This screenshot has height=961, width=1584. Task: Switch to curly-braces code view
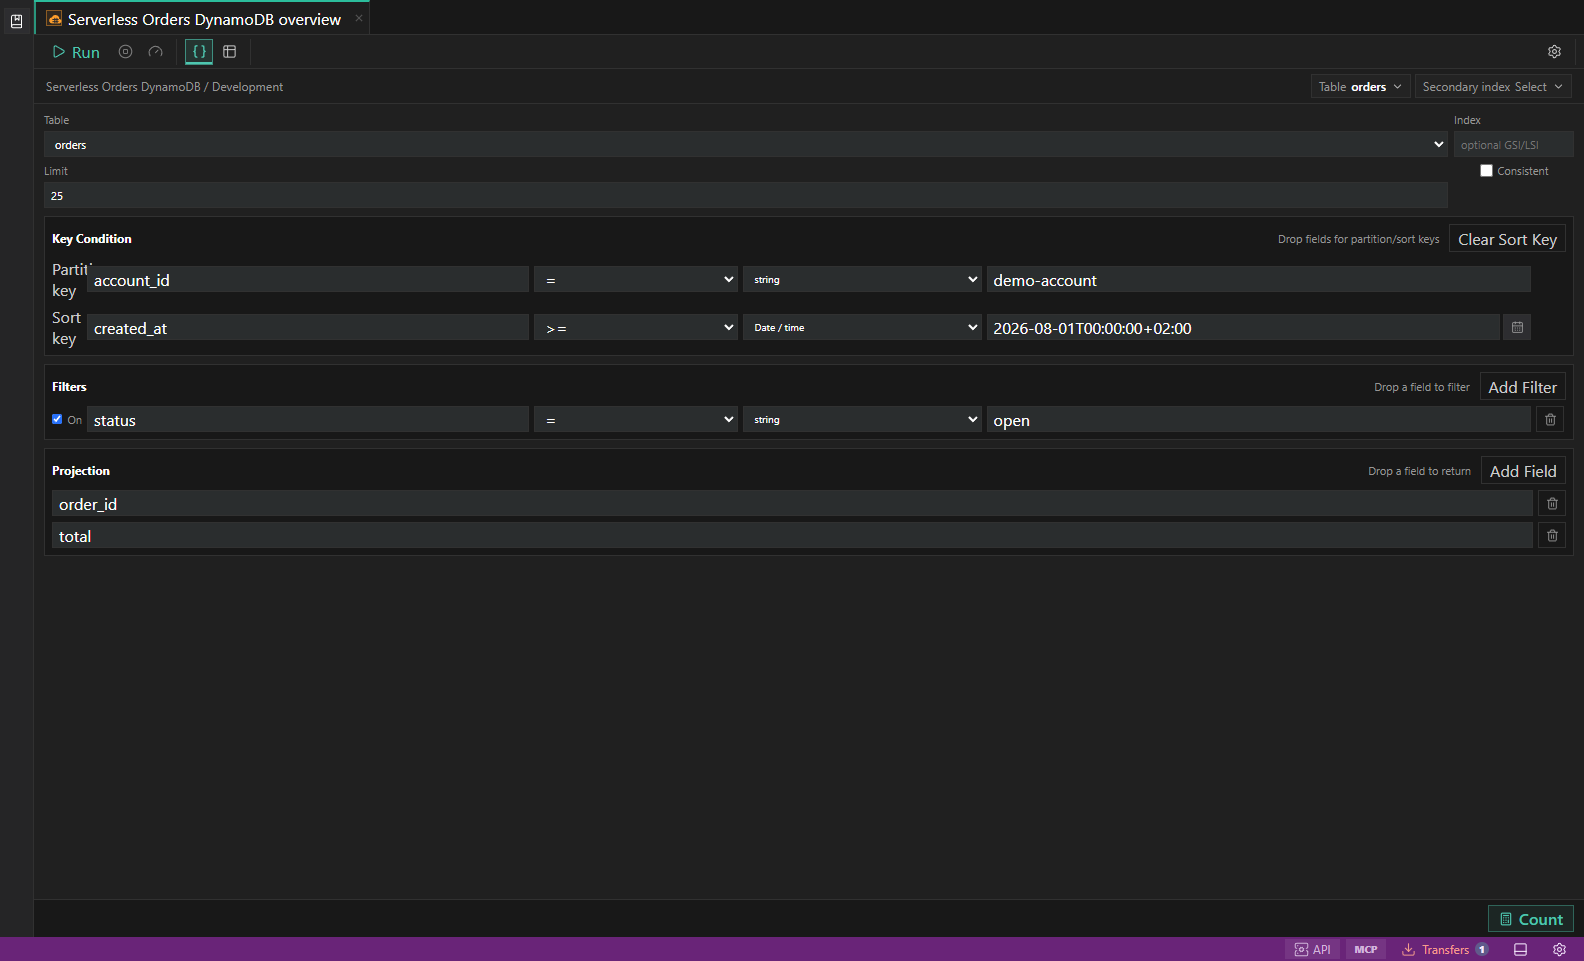coord(199,52)
